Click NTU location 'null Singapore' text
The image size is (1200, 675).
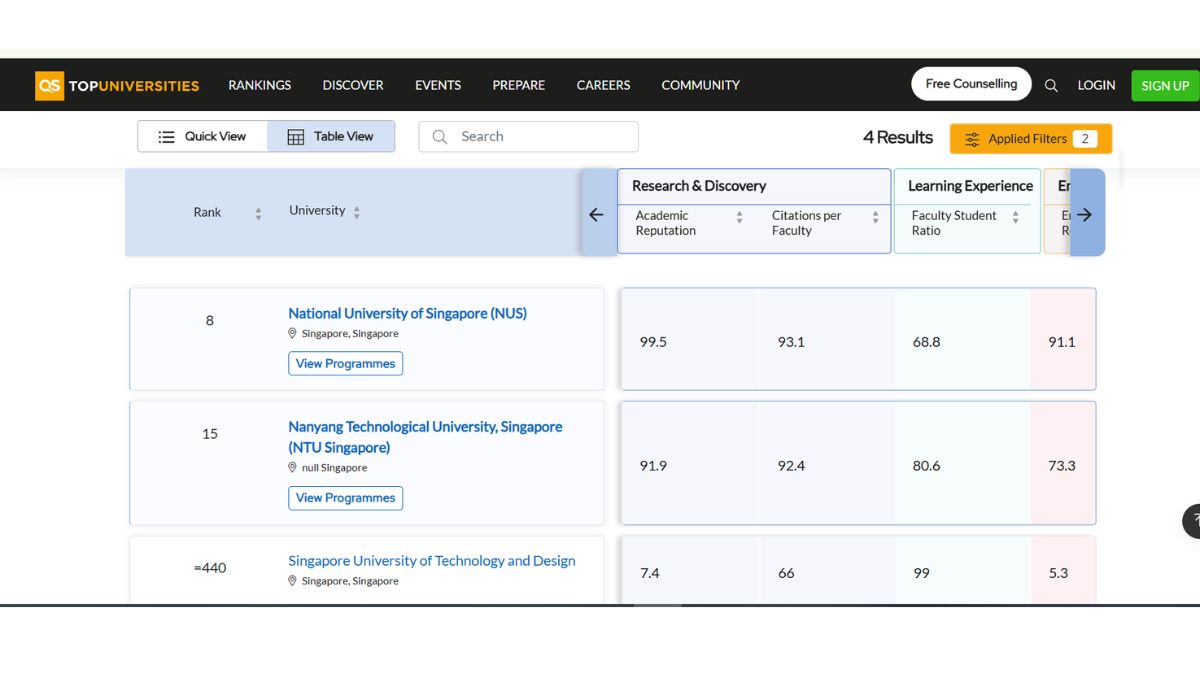coord(334,468)
